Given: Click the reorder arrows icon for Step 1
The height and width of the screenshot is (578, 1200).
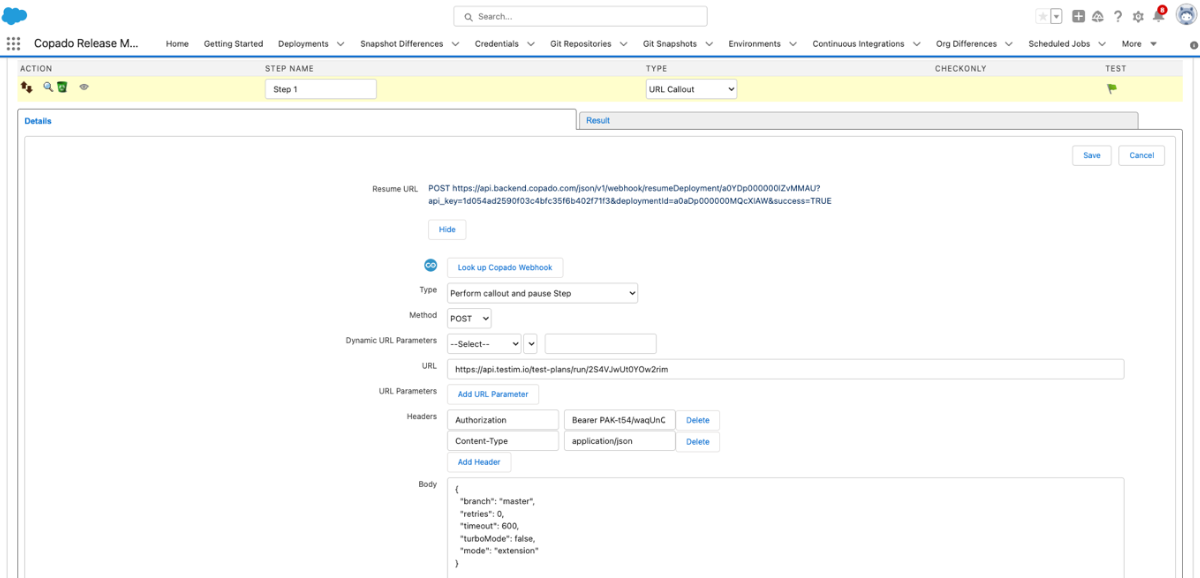Looking at the screenshot, I should [27, 88].
